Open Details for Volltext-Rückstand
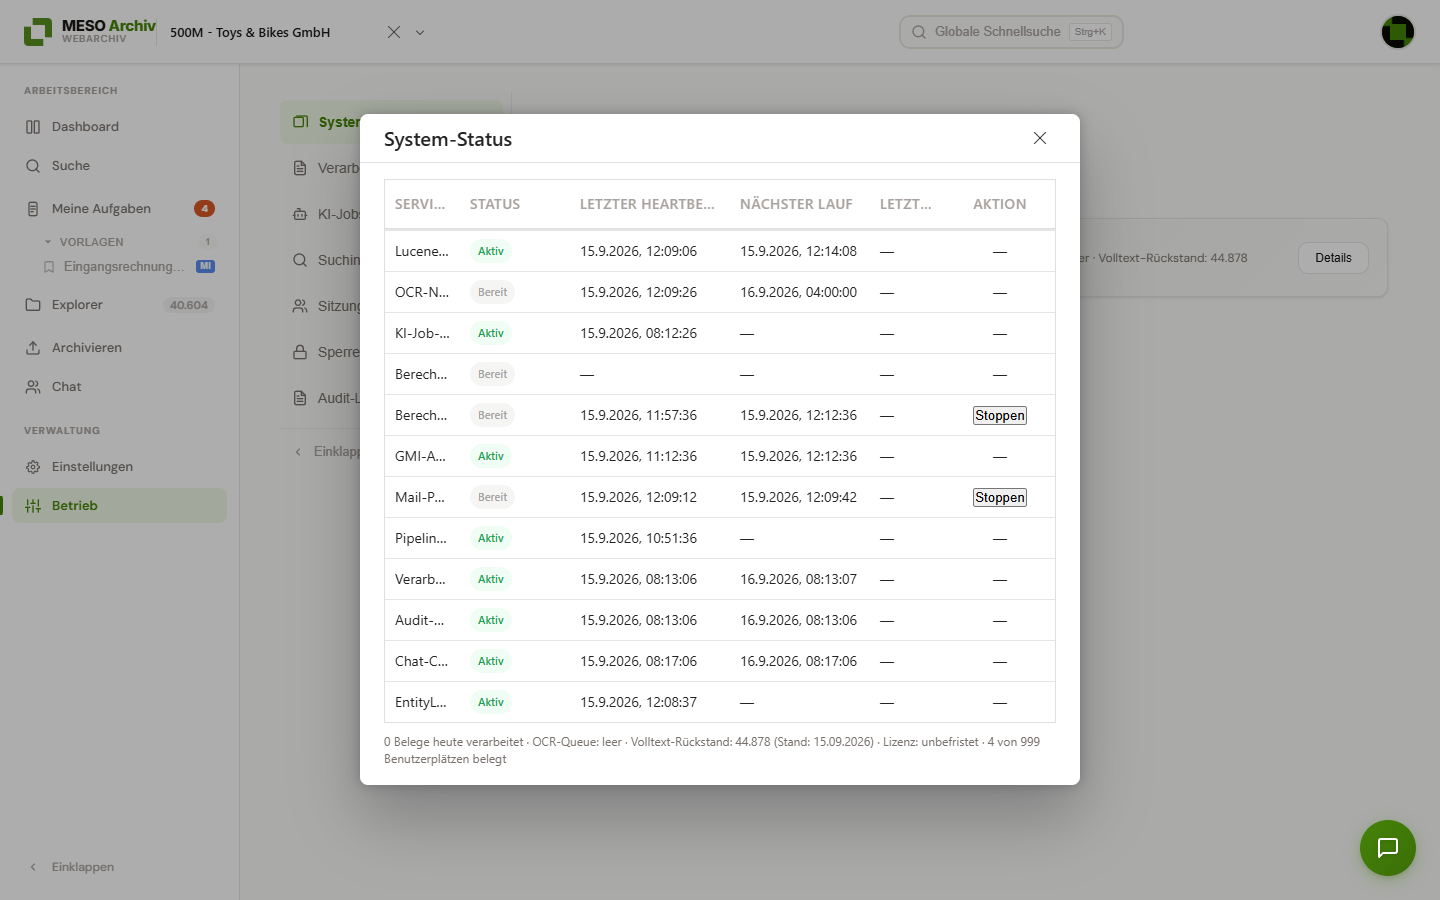Screen dimensions: 1440x900 click(1333, 258)
